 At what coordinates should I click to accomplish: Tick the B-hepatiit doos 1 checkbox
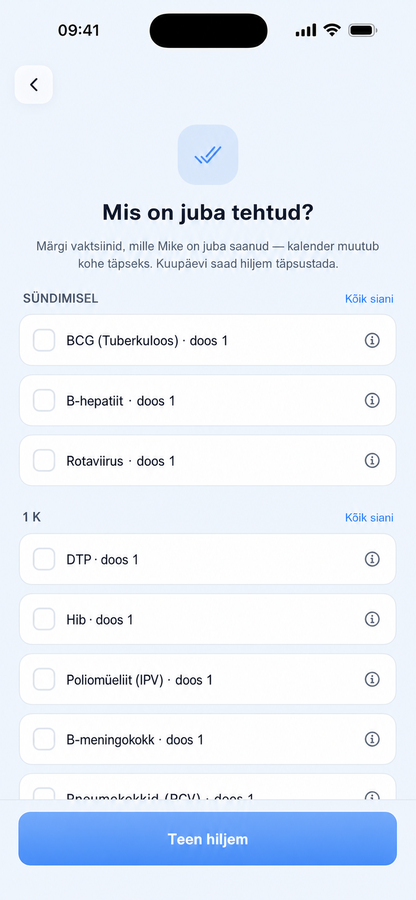(44, 400)
